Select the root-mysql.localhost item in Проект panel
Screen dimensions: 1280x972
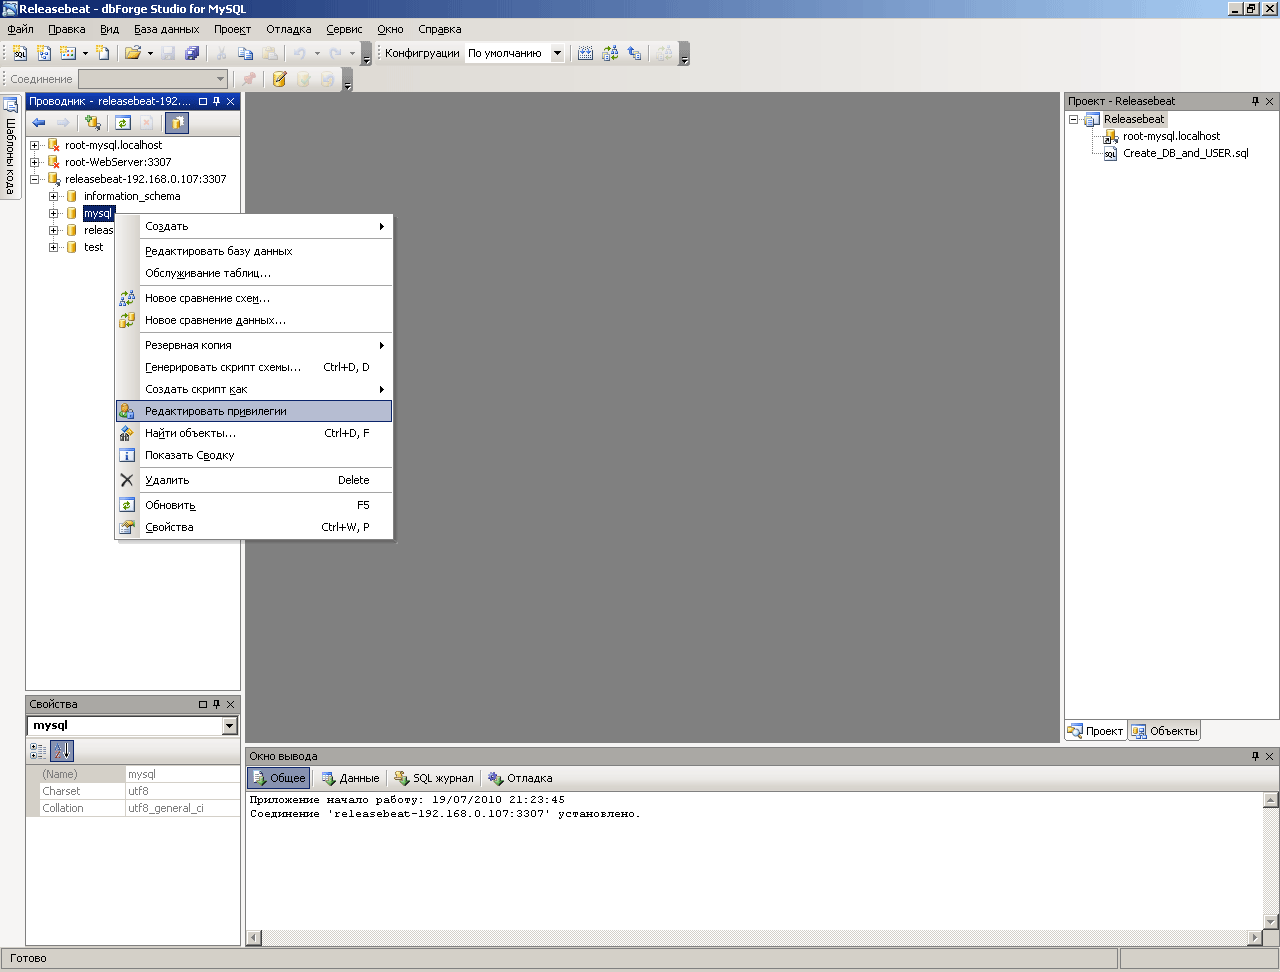[x=1171, y=136]
